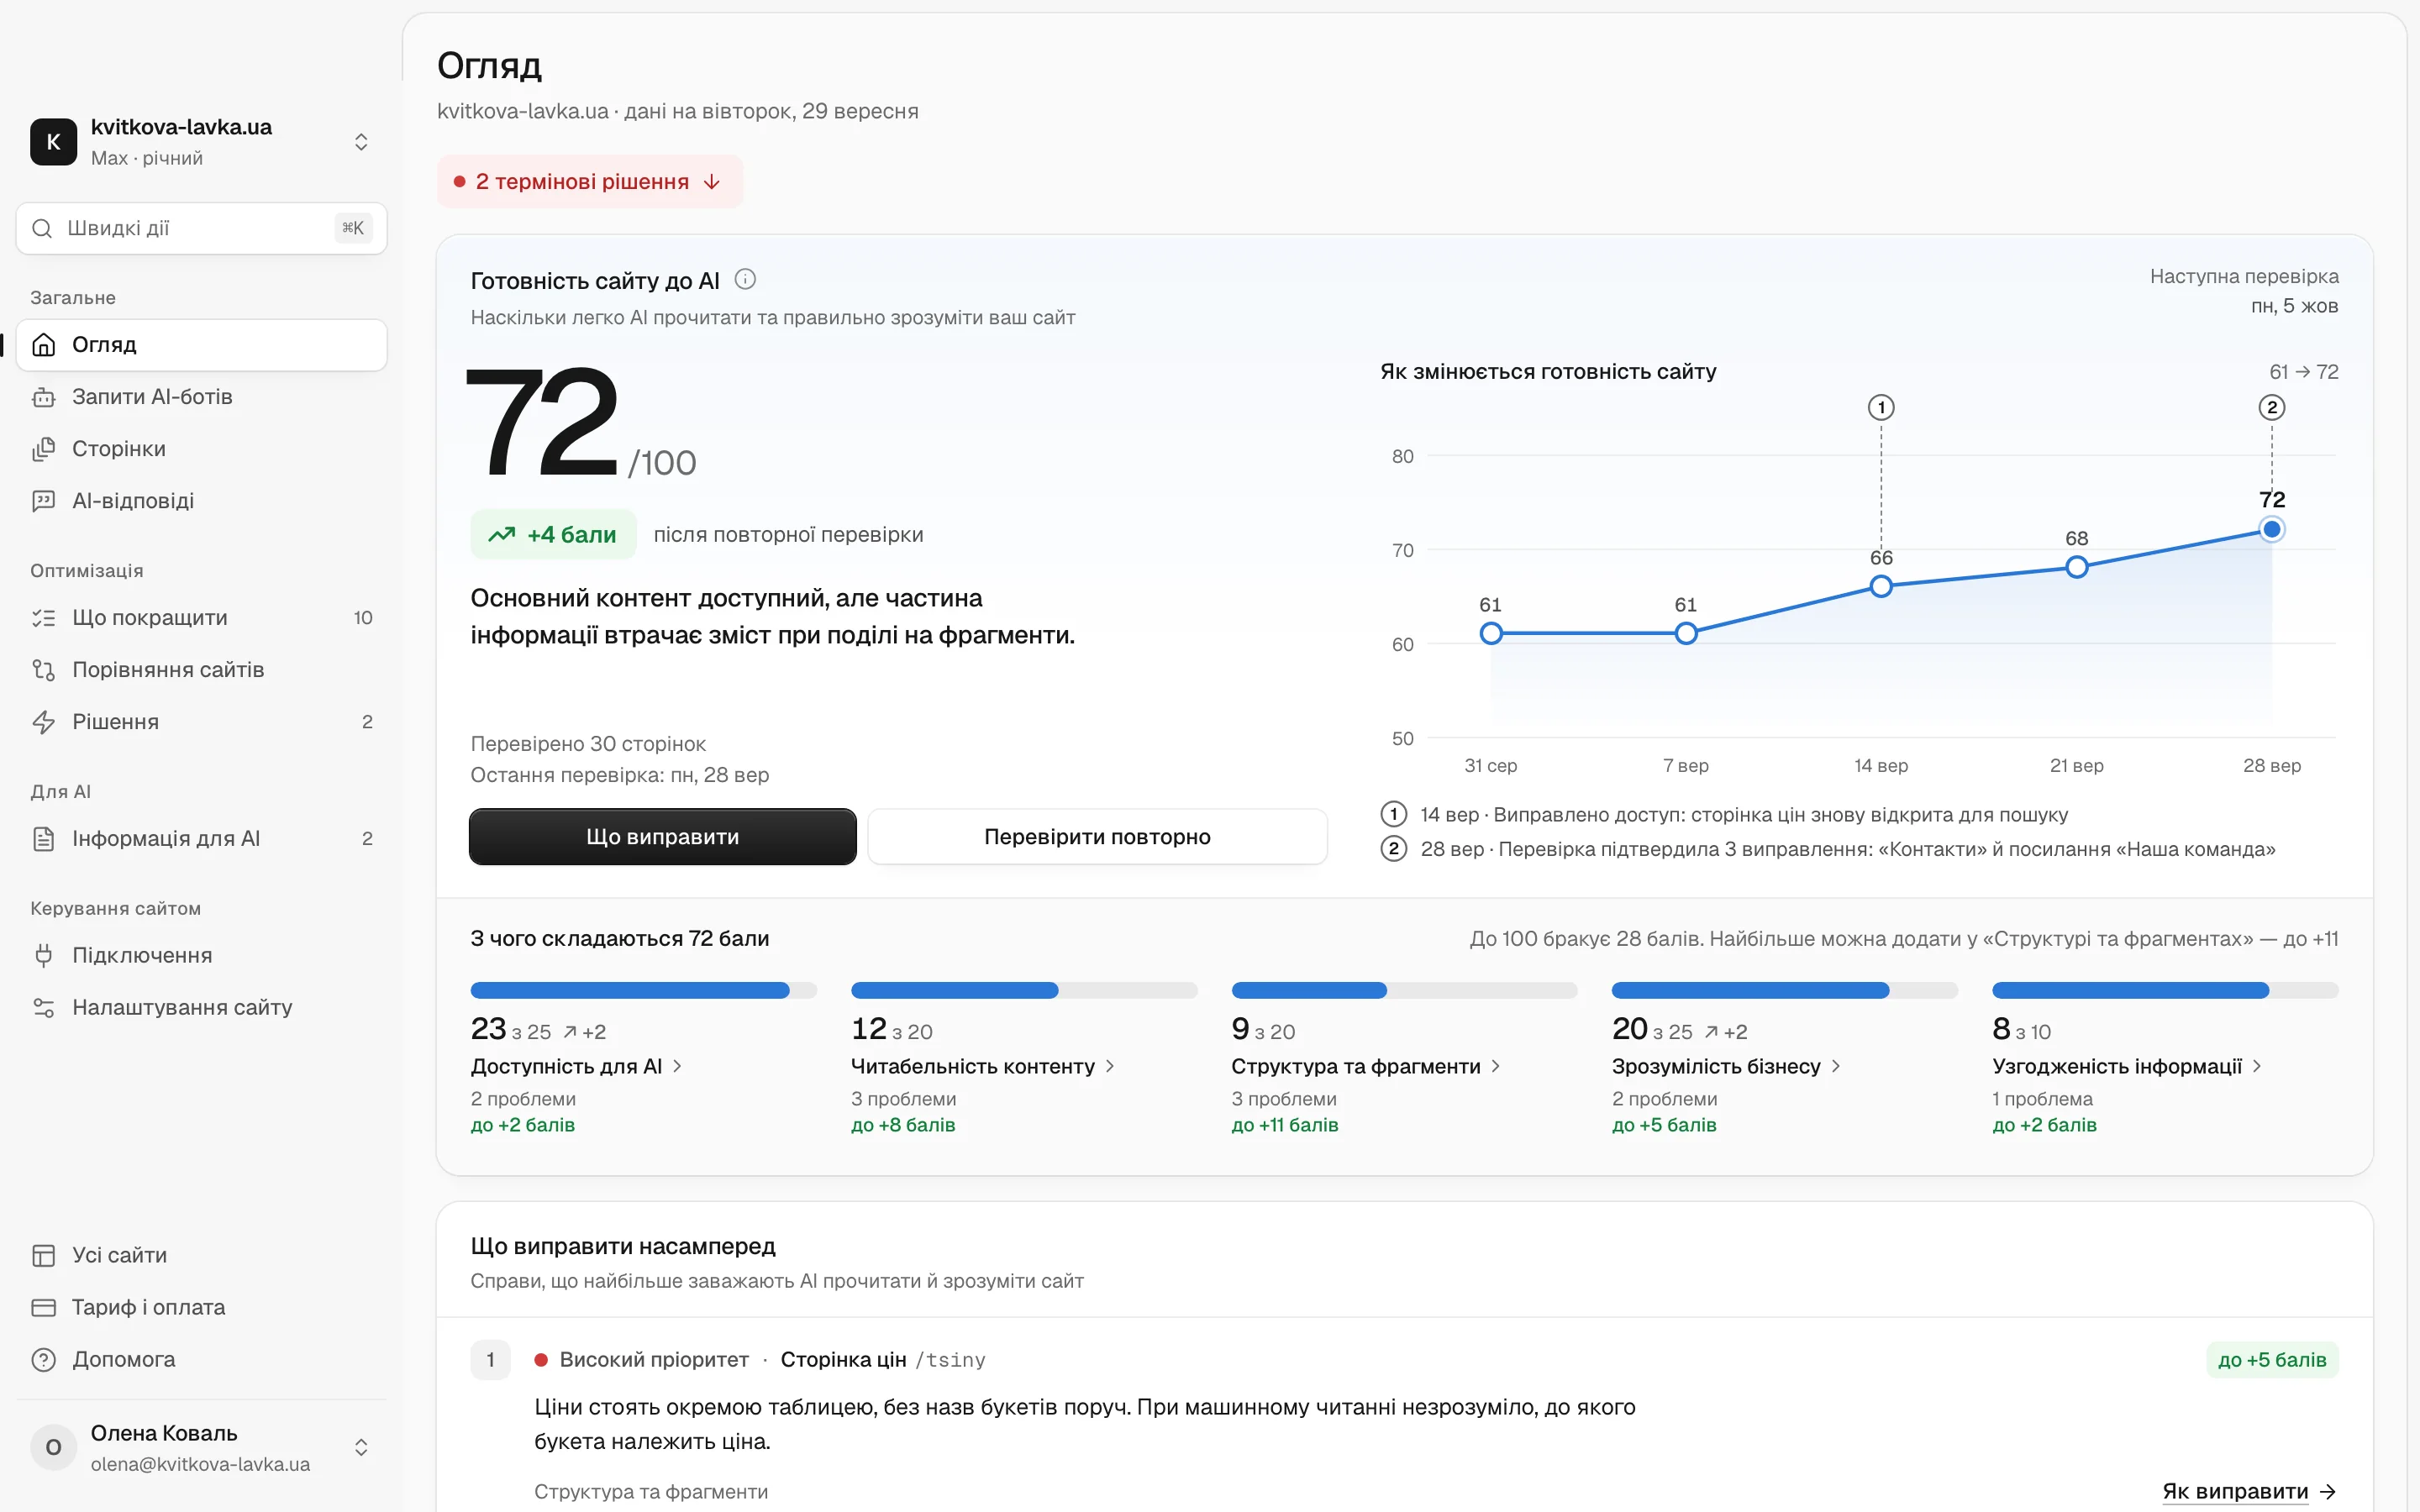Expand the Олена Коваль account menu
Image resolution: width=2420 pixels, height=1512 pixels.
[361, 1447]
